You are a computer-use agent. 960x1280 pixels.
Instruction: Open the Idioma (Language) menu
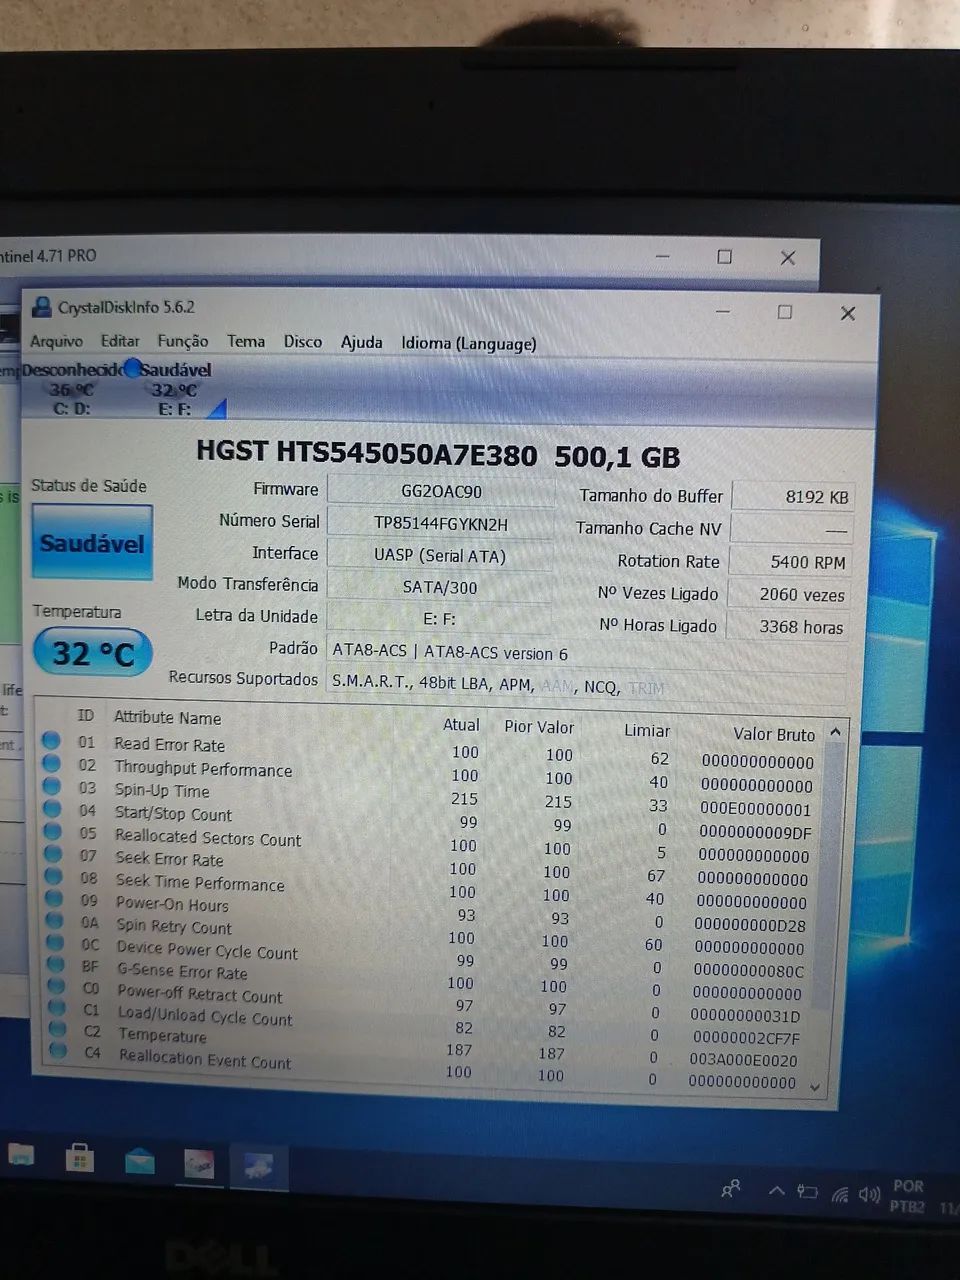469,343
